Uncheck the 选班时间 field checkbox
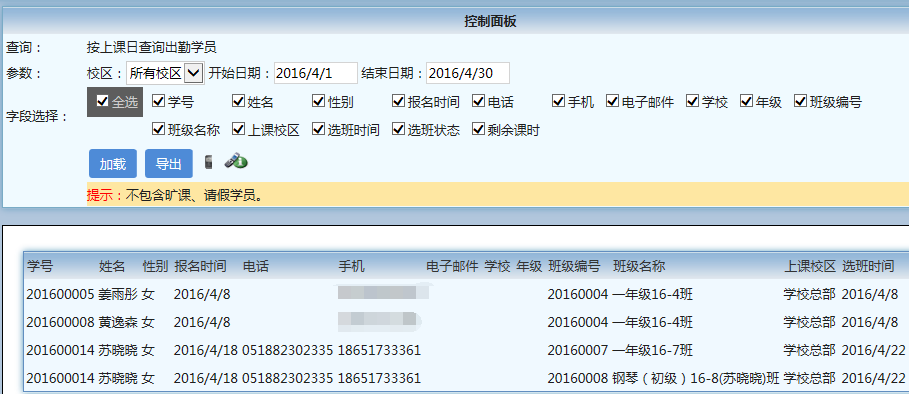Viewport: 909px width, 394px height. point(318,129)
